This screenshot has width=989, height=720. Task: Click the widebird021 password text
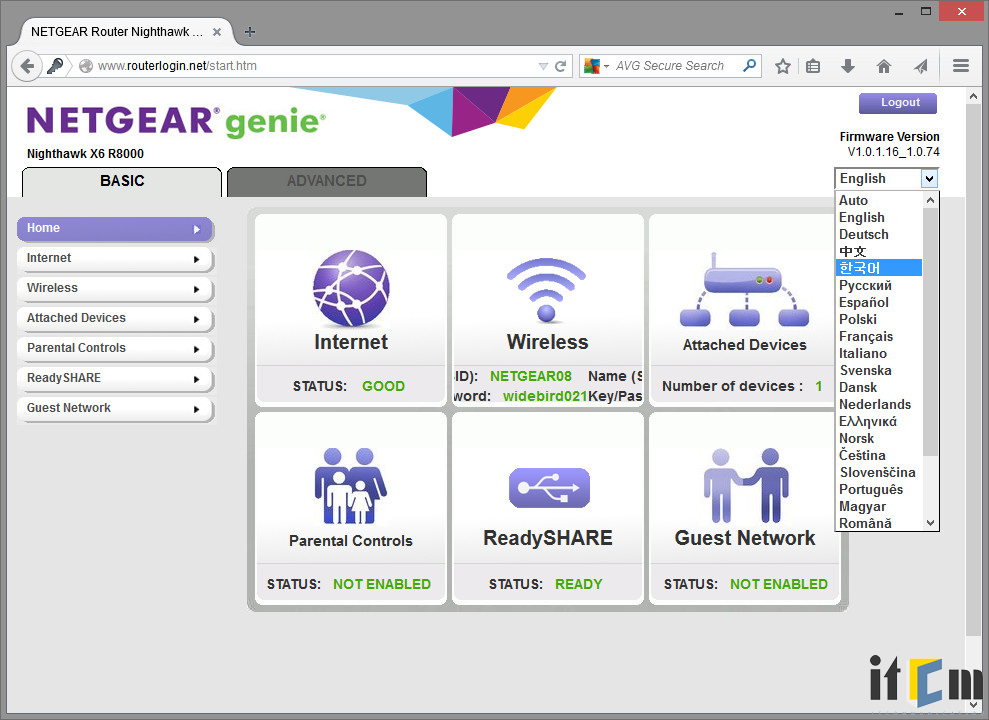(x=545, y=397)
